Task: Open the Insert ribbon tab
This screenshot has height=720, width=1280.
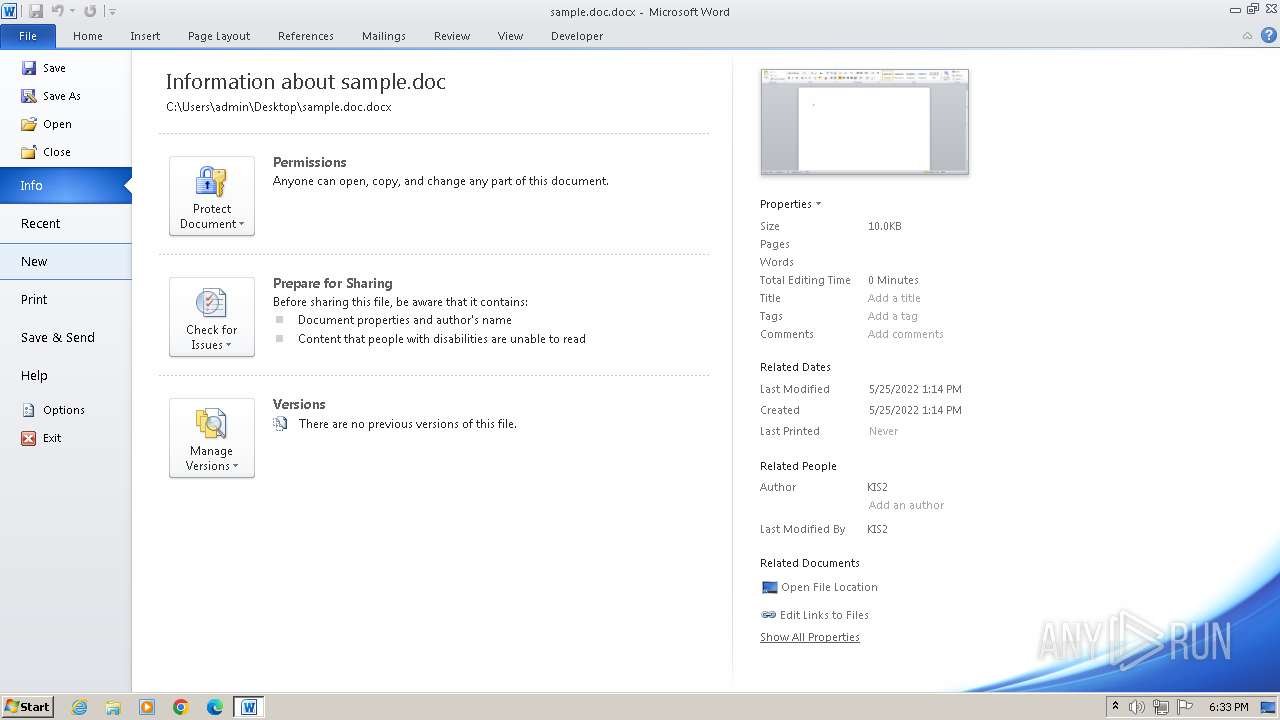Action: (145, 36)
